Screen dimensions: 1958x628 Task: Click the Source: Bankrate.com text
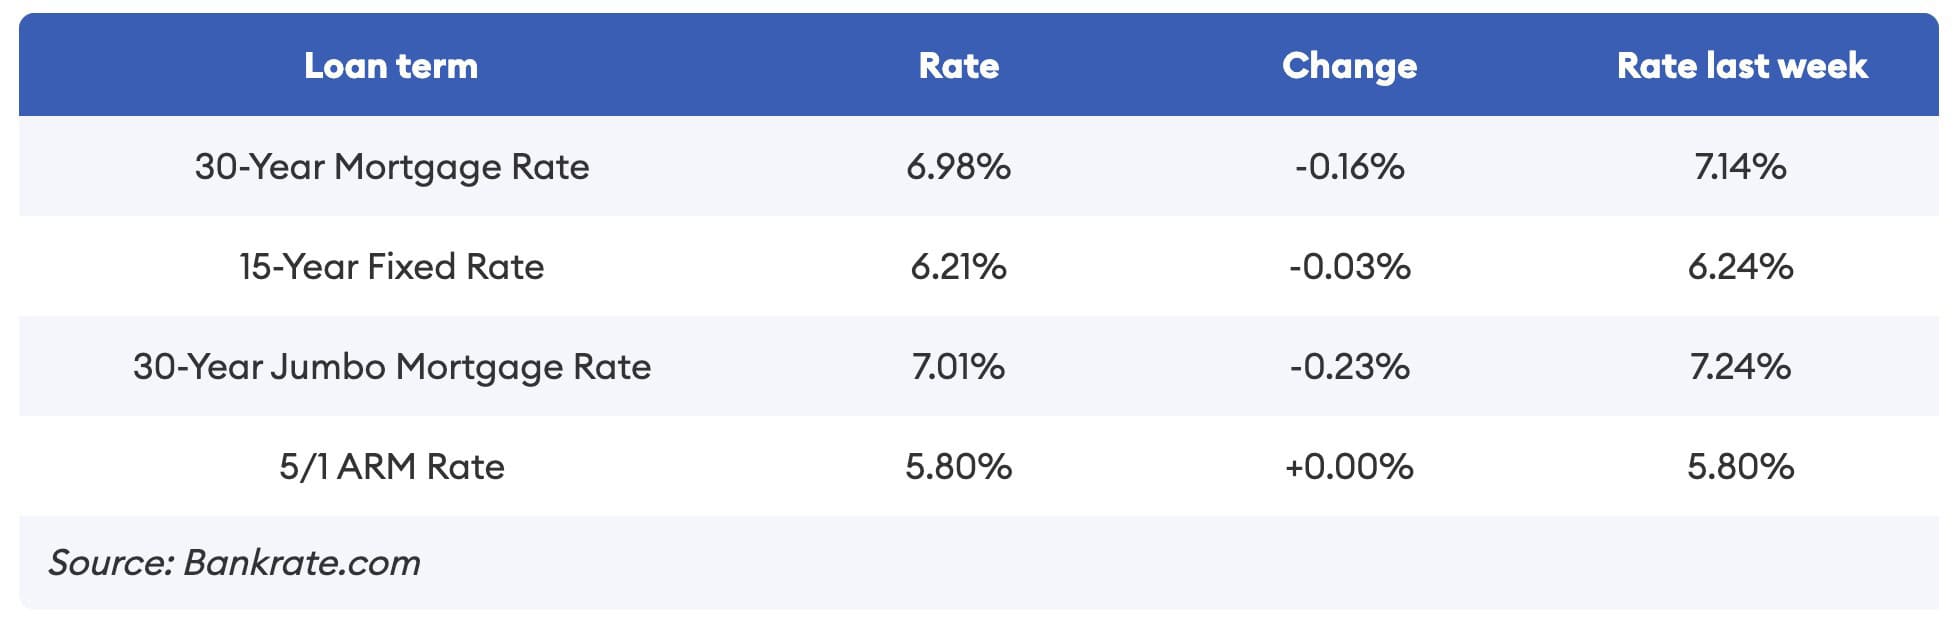(x=234, y=562)
